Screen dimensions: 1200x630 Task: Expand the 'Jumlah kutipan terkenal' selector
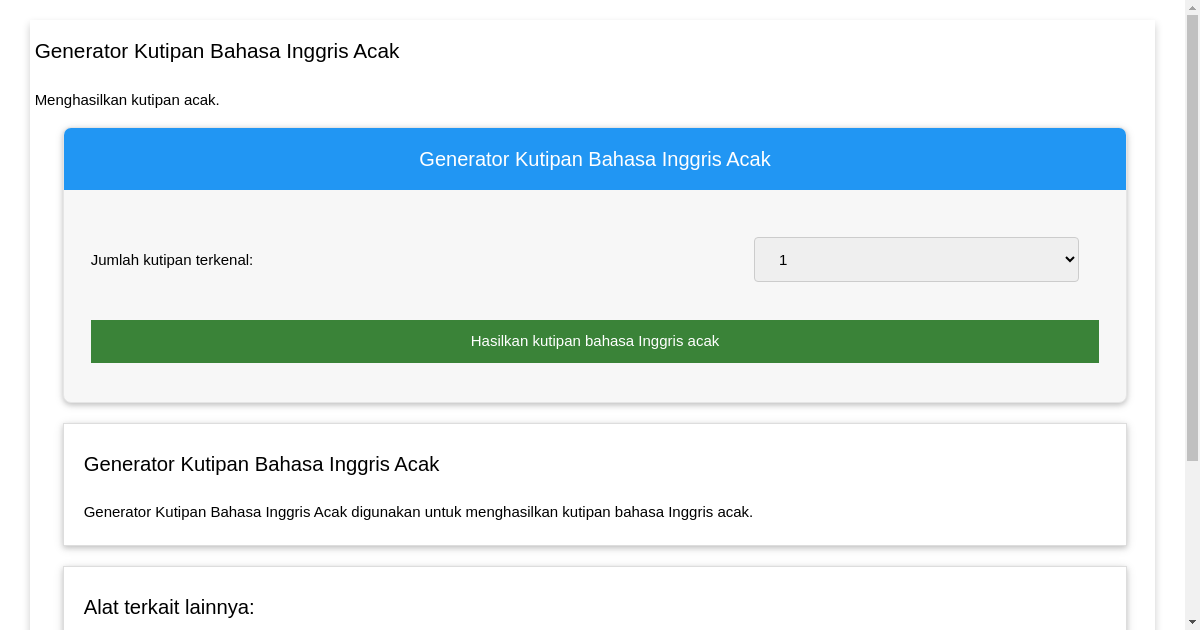click(x=915, y=259)
